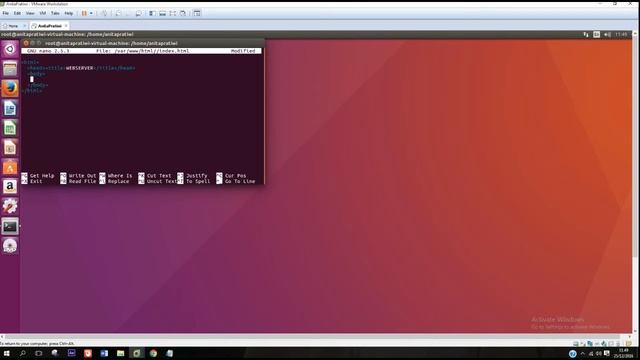Open the VMware View menu
Screen dimensions: 640x360
(x=30, y=13)
